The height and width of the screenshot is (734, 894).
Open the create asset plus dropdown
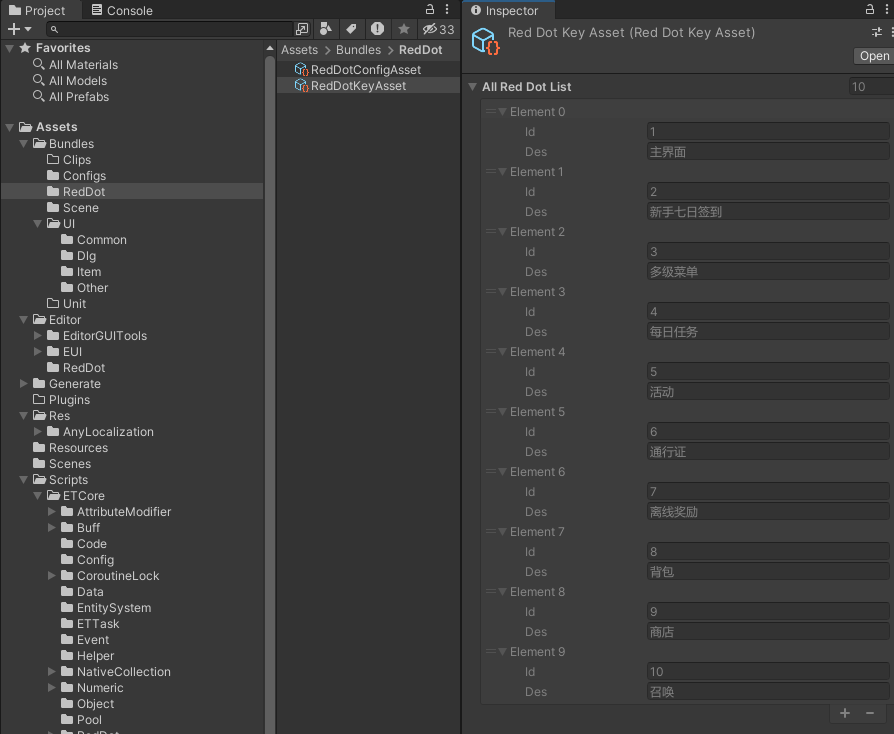(x=20, y=29)
